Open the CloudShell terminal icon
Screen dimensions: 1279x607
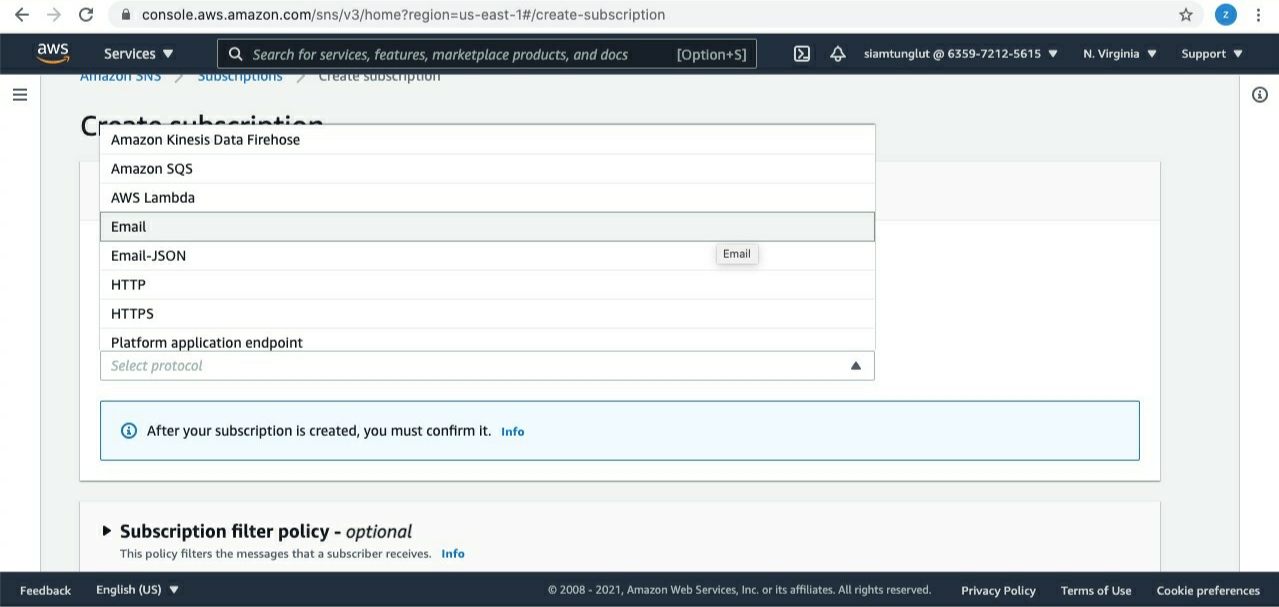click(x=802, y=54)
